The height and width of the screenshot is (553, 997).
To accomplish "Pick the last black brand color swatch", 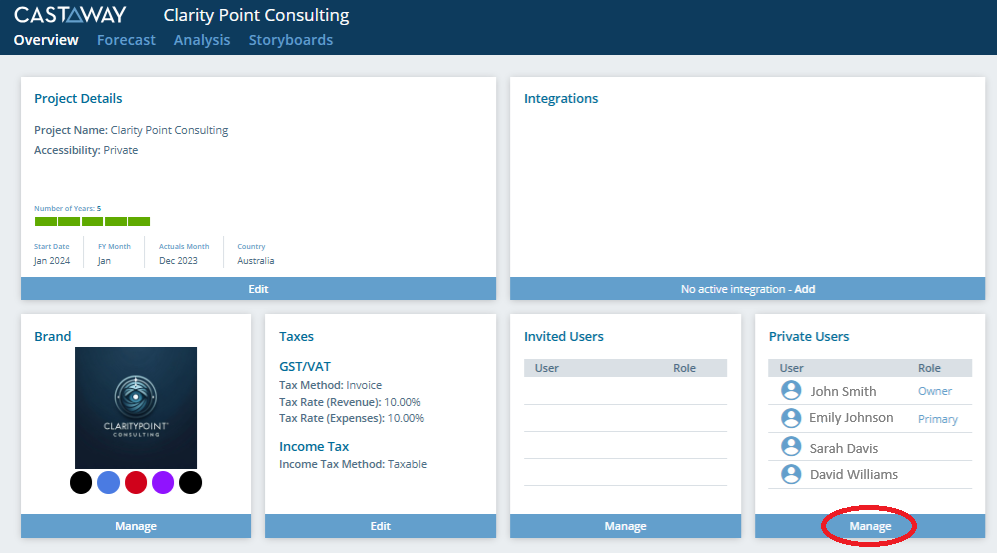I will coord(190,482).
